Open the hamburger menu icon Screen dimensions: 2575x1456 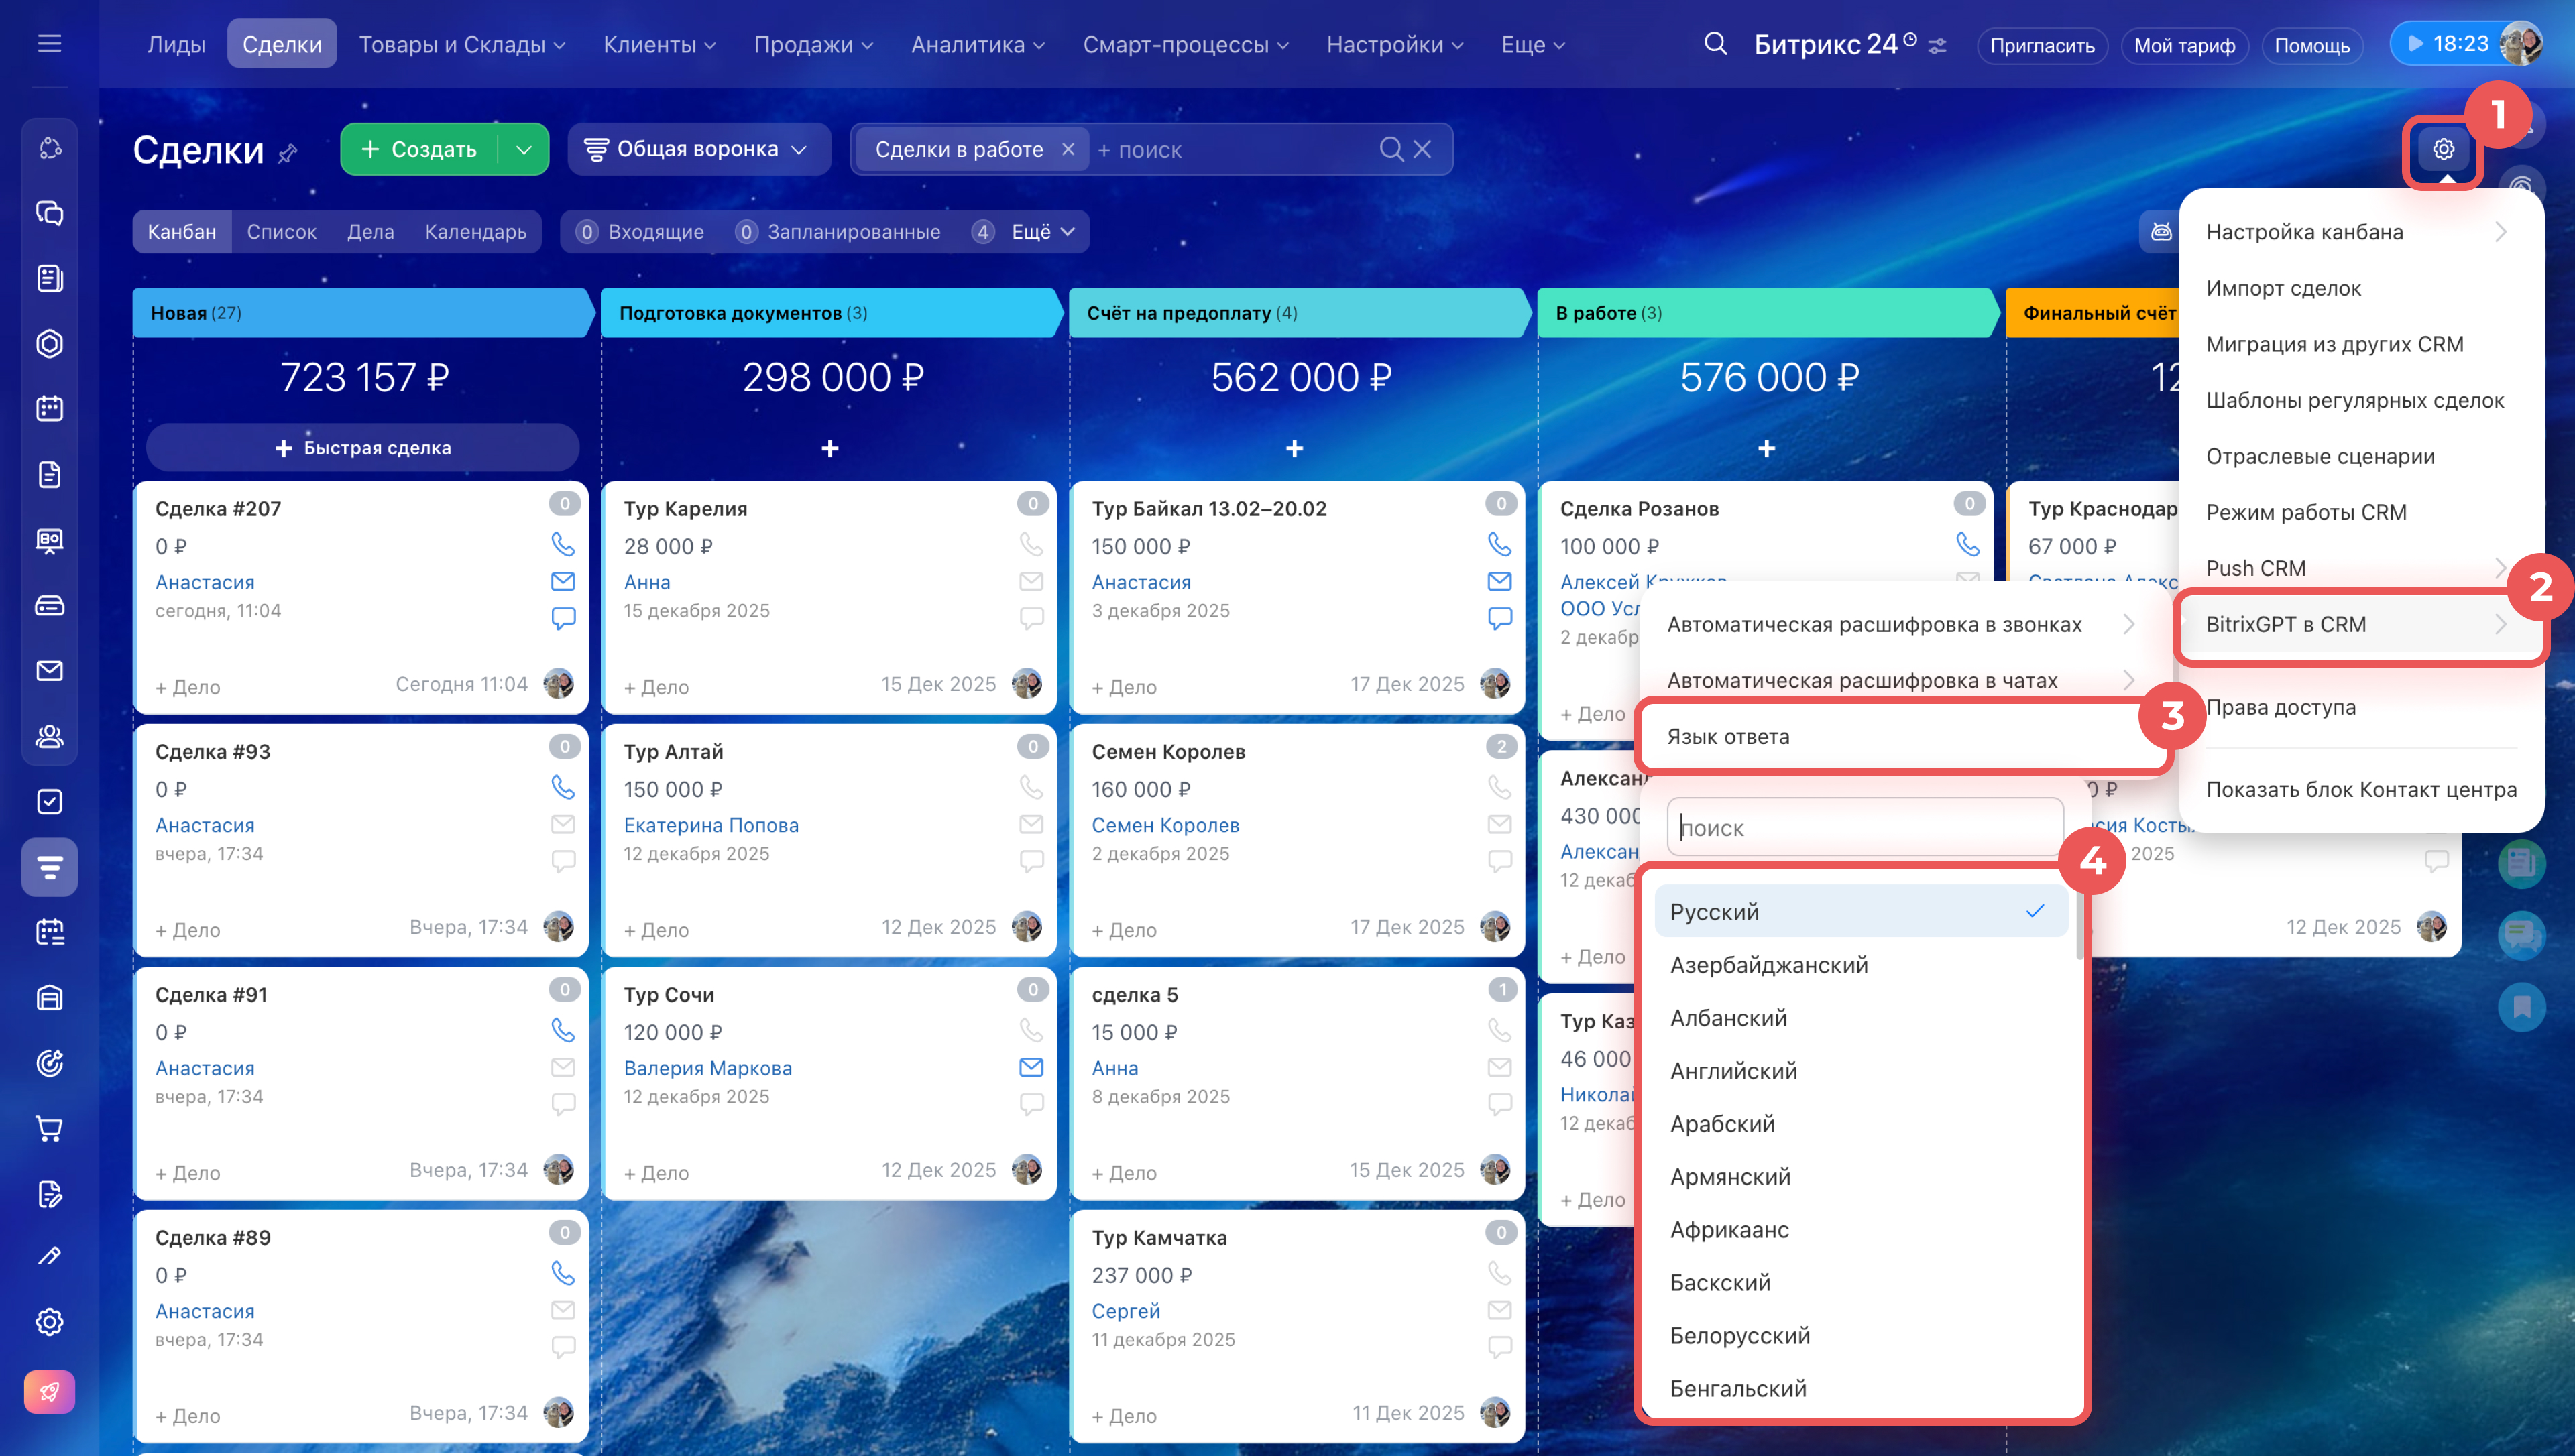tap(49, 44)
